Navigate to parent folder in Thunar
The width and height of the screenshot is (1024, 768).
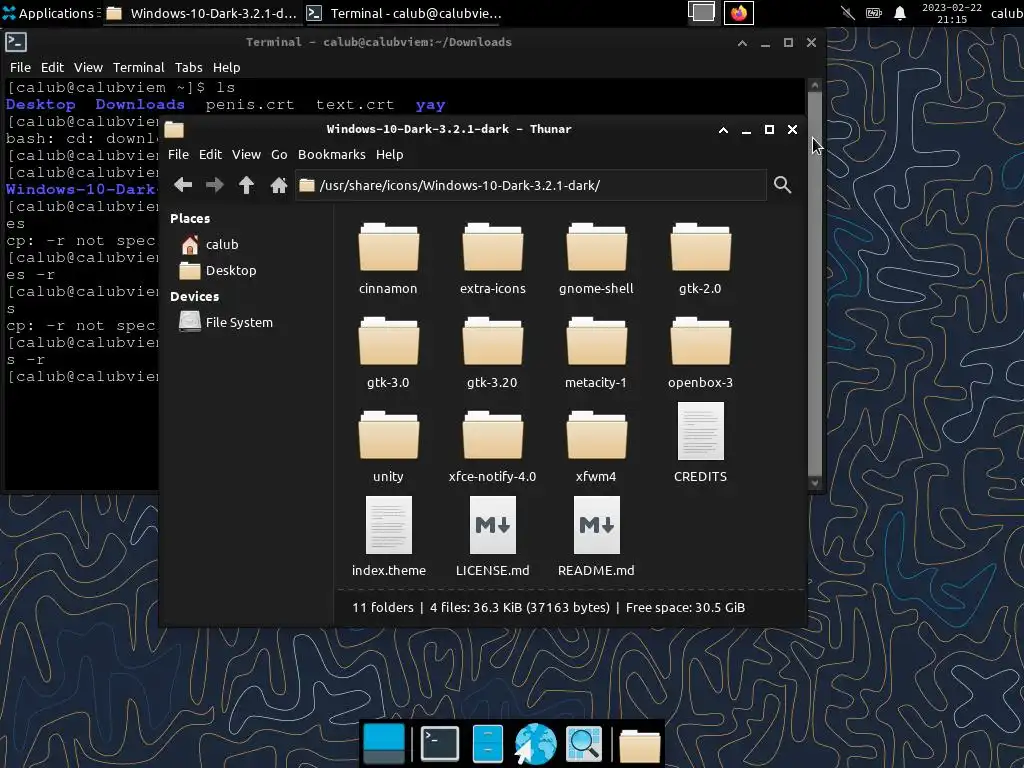[x=246, y=185]
